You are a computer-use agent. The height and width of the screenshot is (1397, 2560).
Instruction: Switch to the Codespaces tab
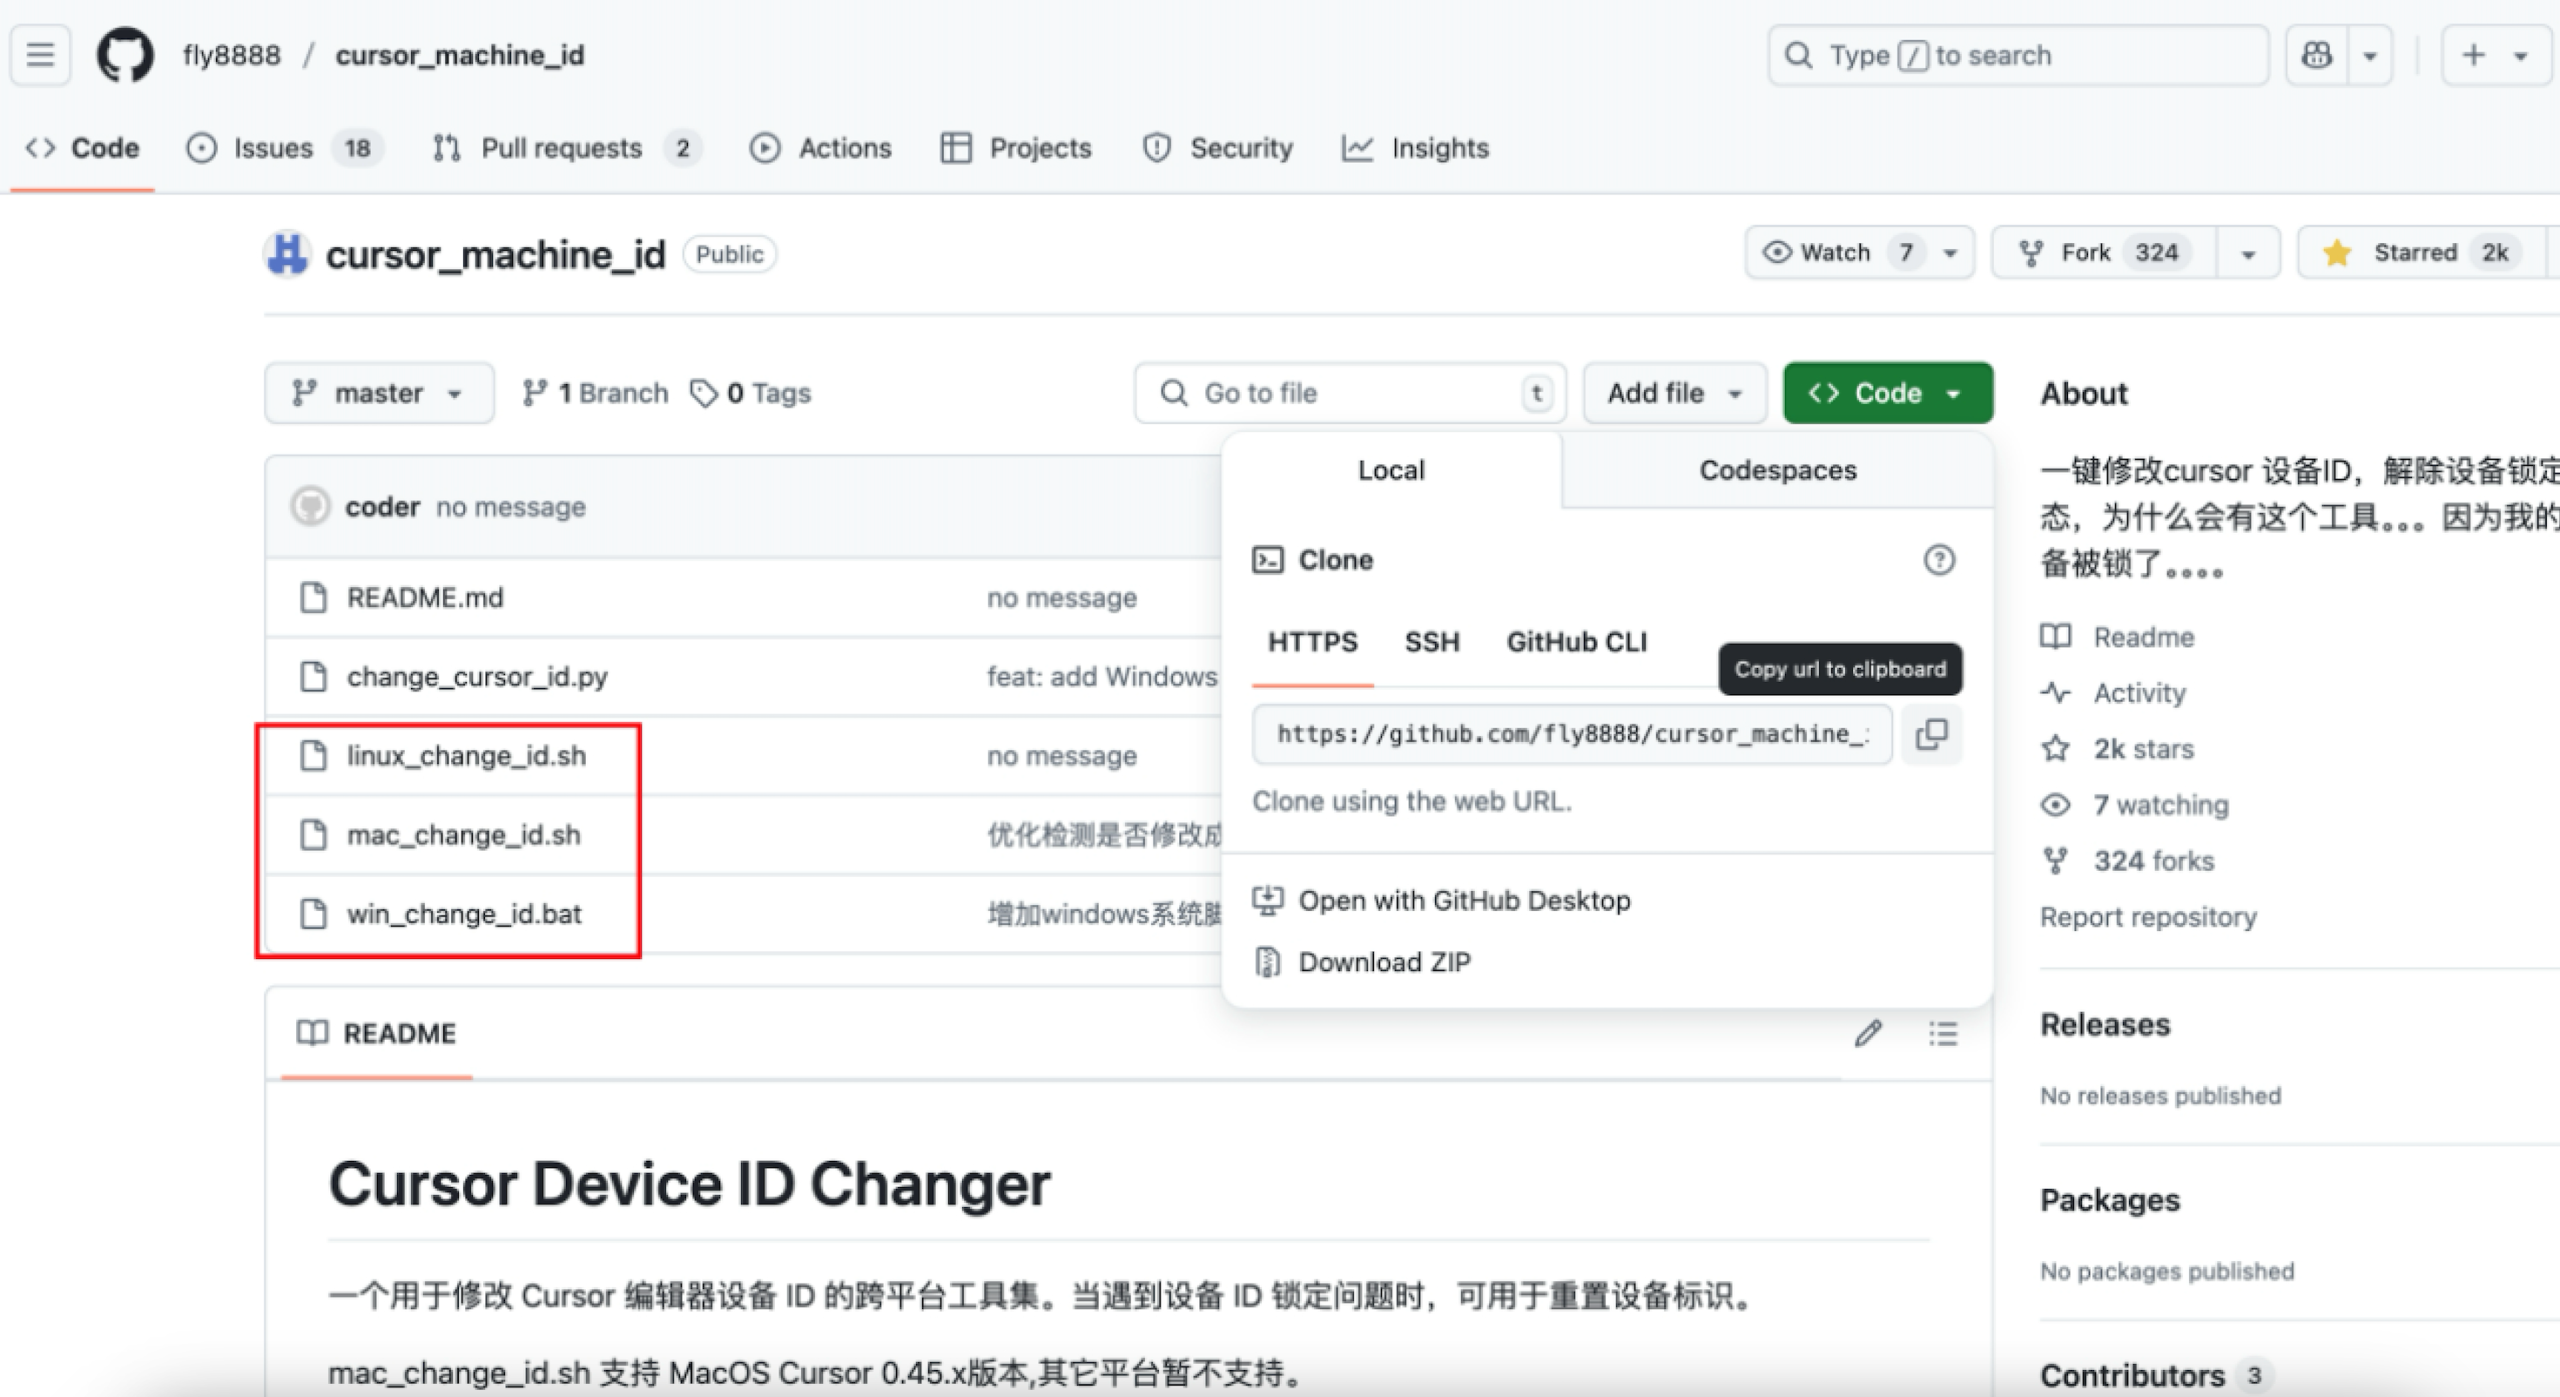click(1777, 470)
